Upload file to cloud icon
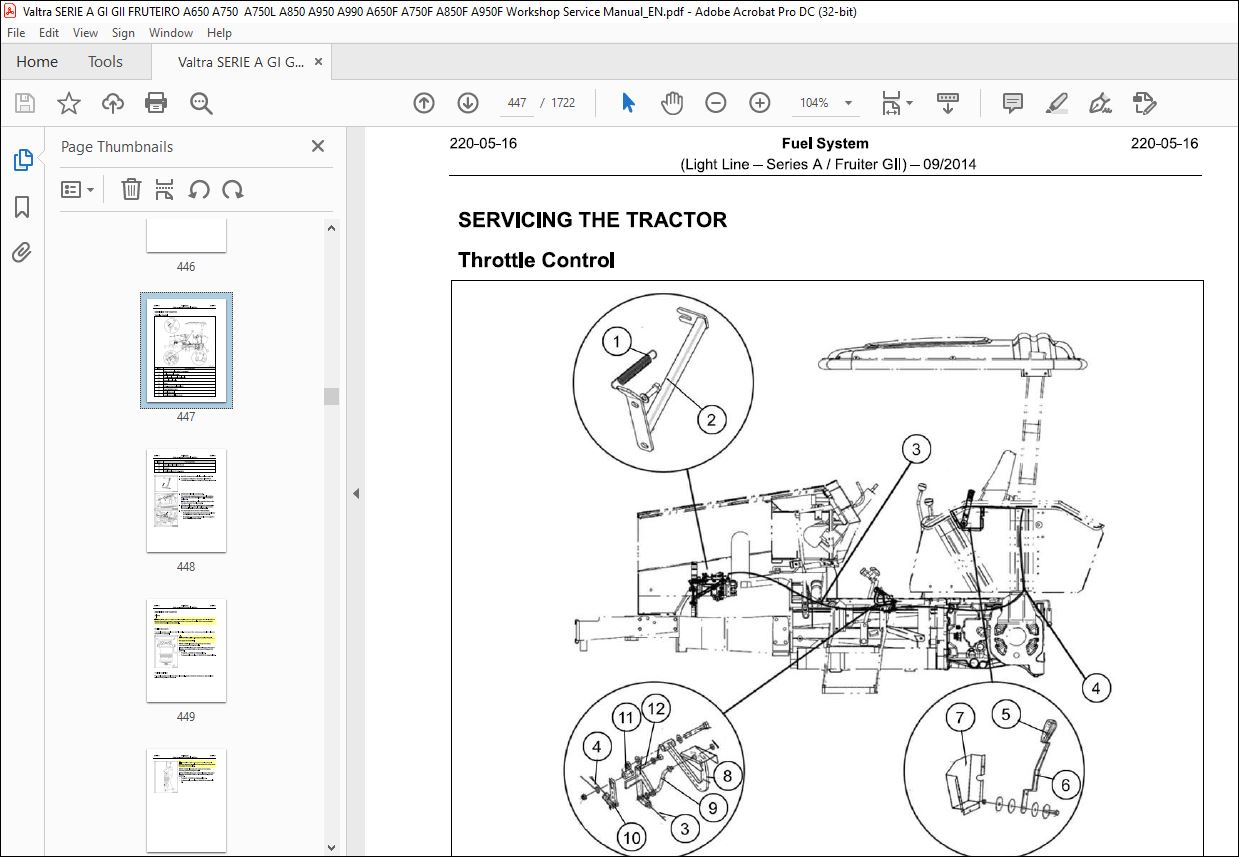 coord(113,103)
